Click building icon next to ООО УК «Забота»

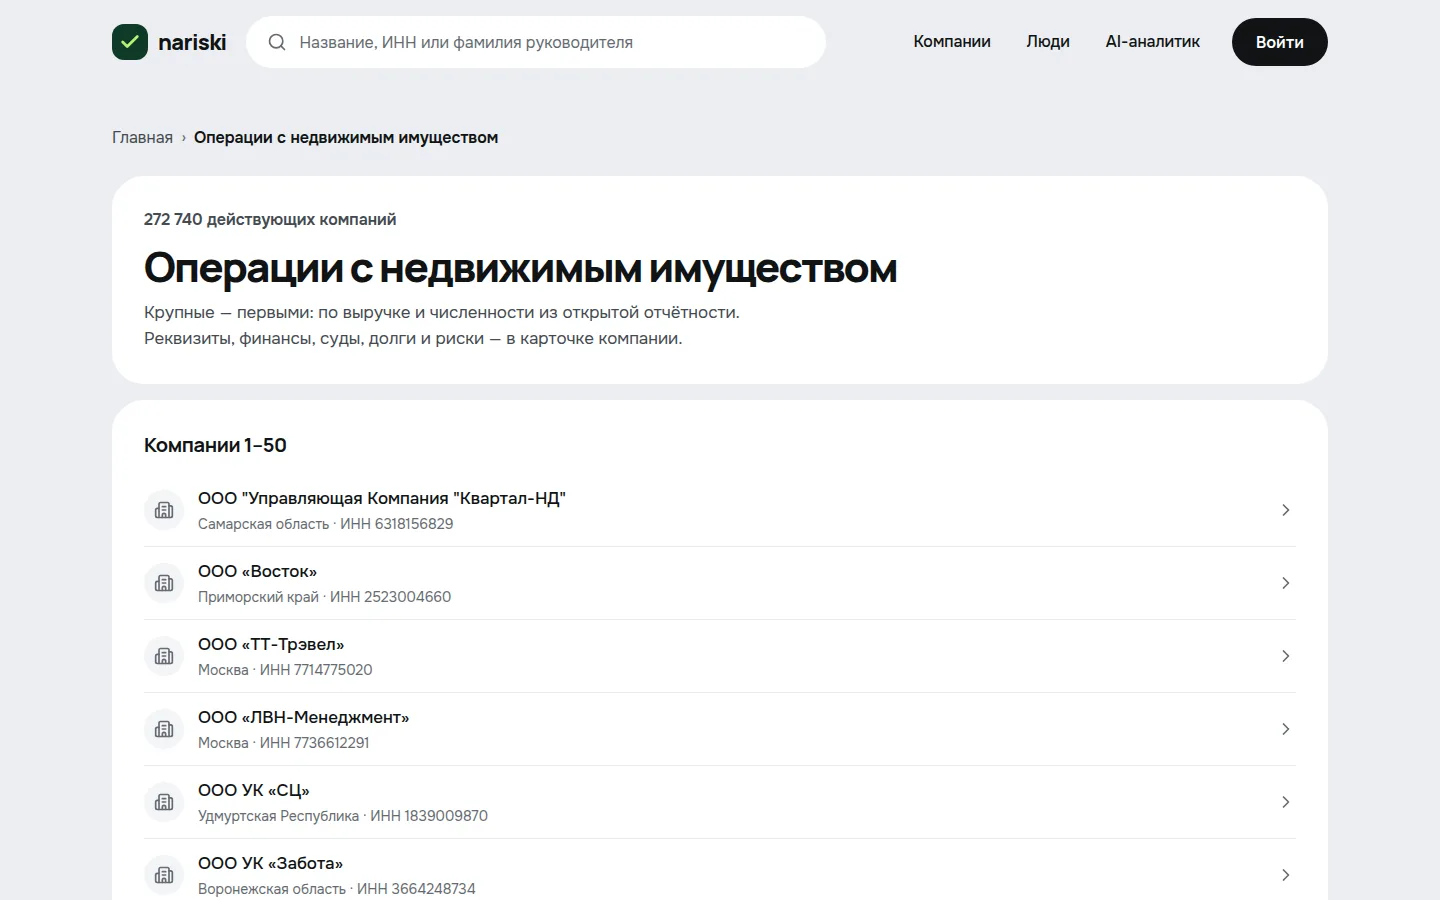coord(164,875)
